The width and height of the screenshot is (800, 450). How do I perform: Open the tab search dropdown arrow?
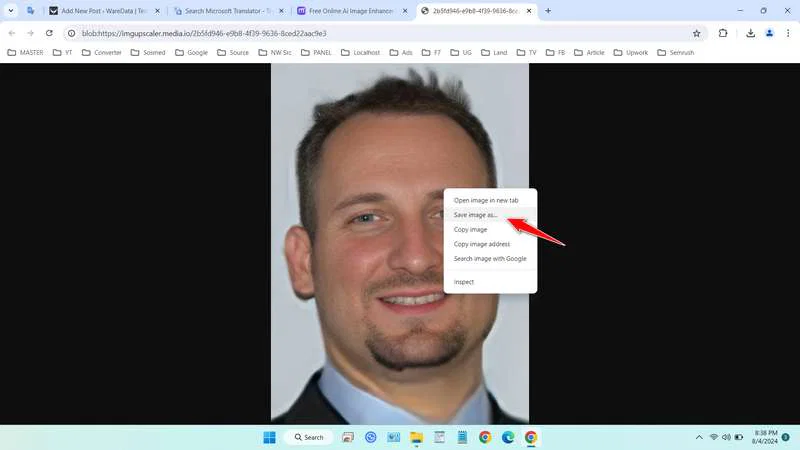click(11, 11)
